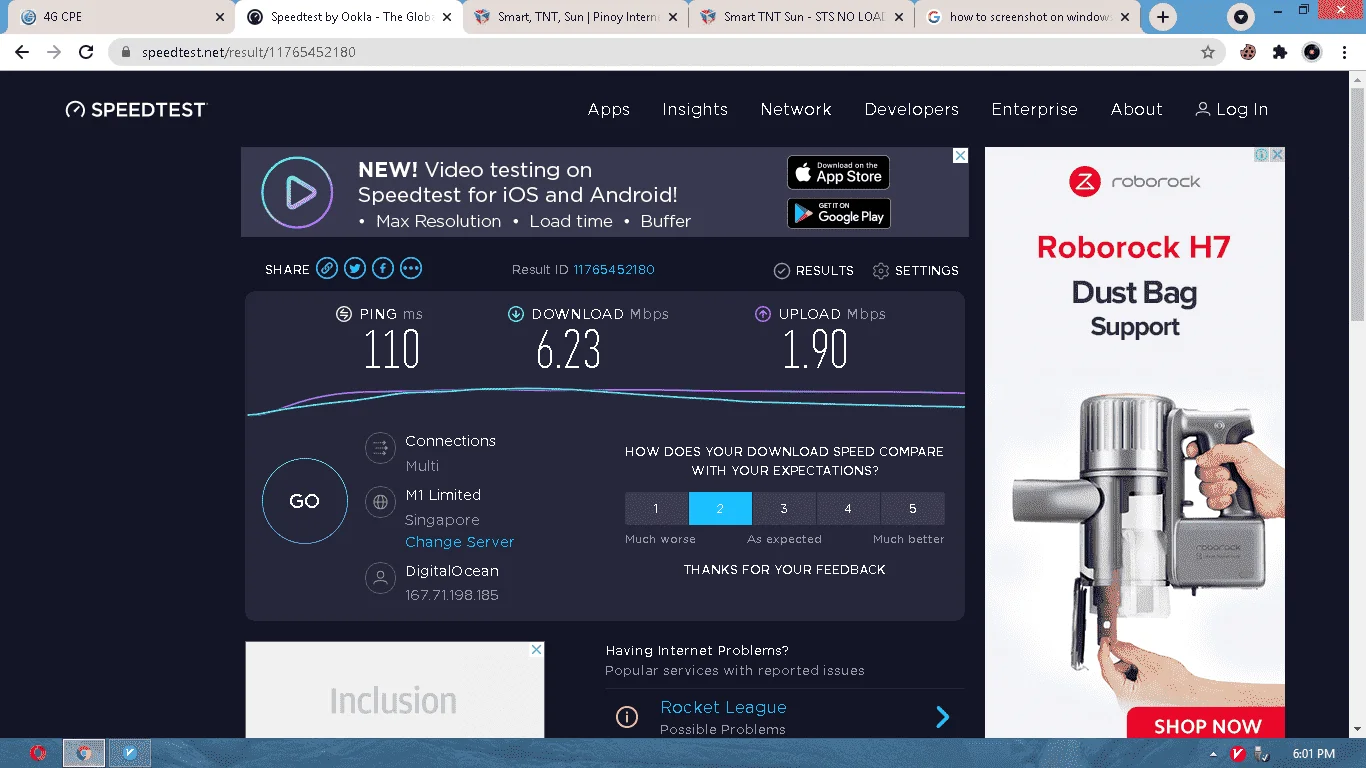Open more share options ellipsis icon

coord(411,268)
